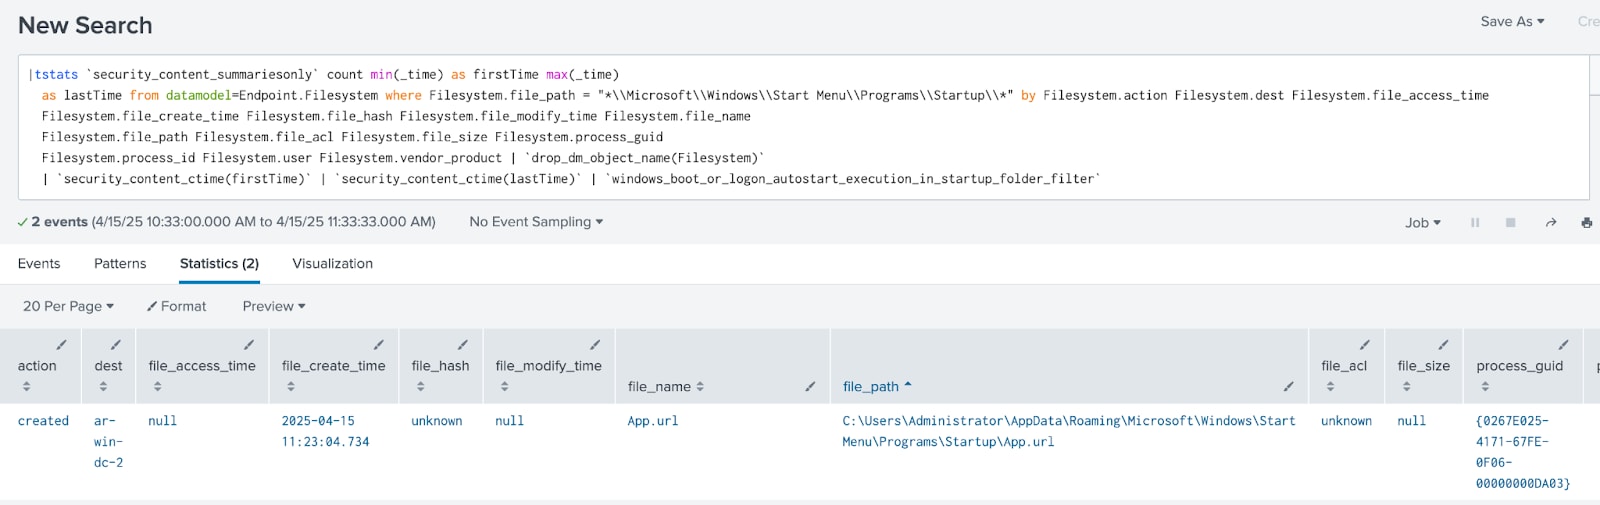Open the 20 Per Page dropdown
Viewport: 1600px width, 505px height.
tap(68, 306)
